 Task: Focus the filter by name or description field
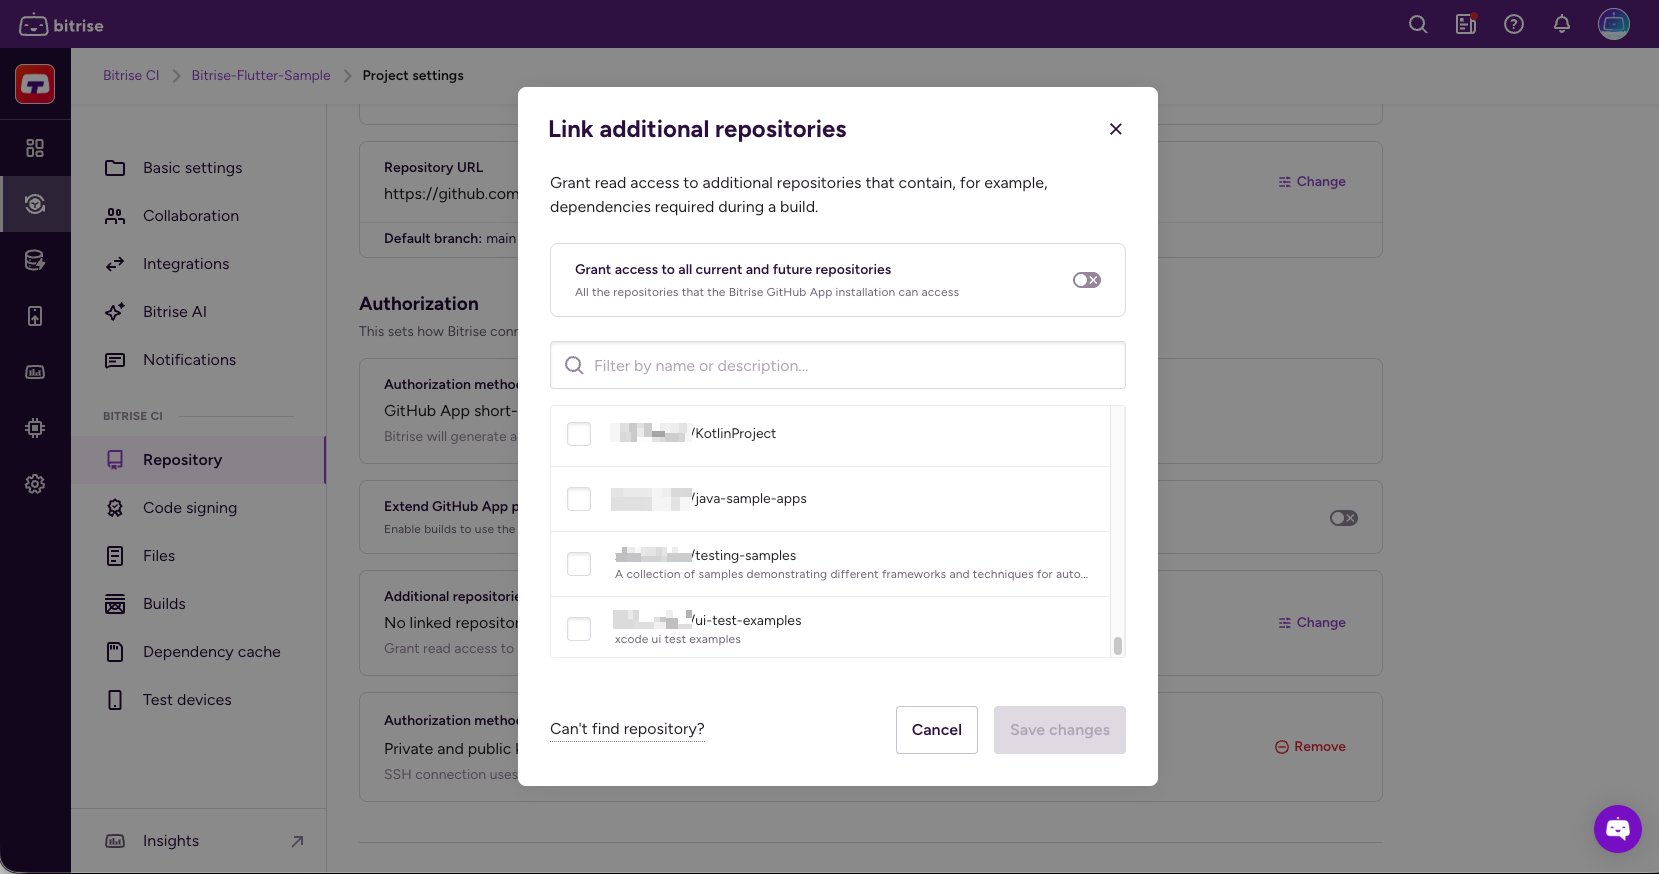[838, 366]
